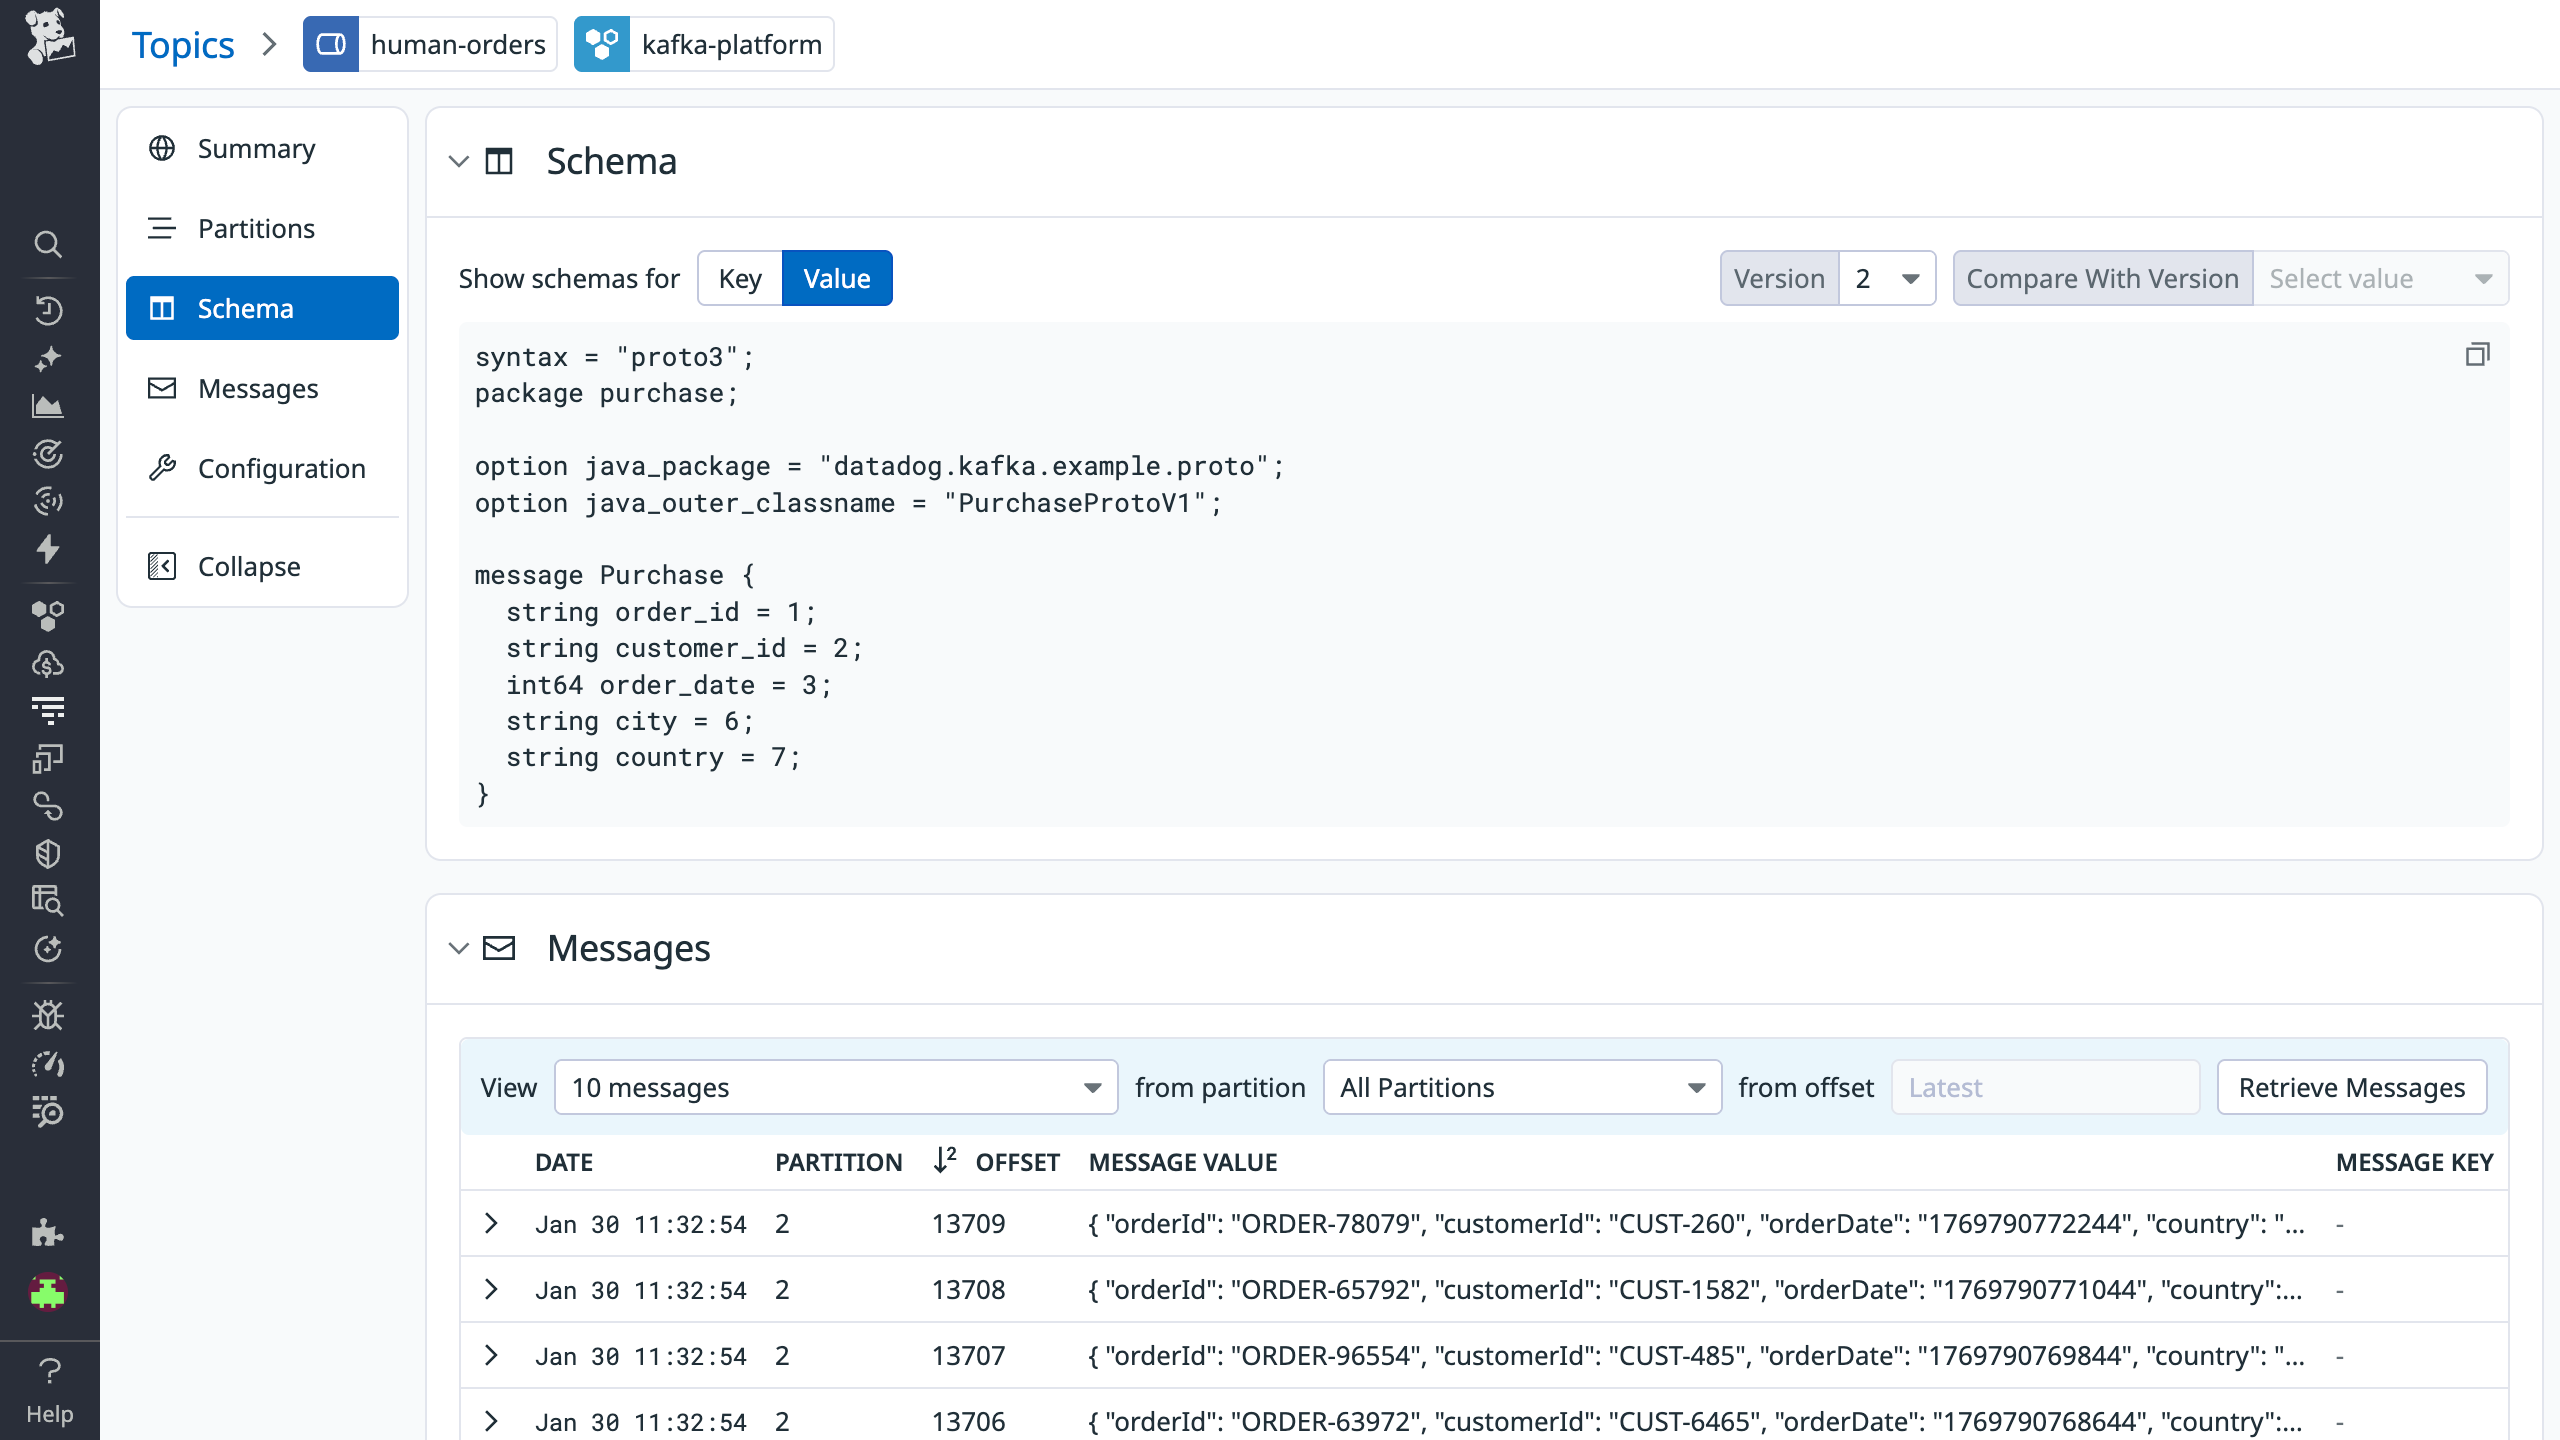The height and width of the screenshot is (1440, 2560).
Task: Expand the message at offset 13709
Action: (x=491, y=1223)
